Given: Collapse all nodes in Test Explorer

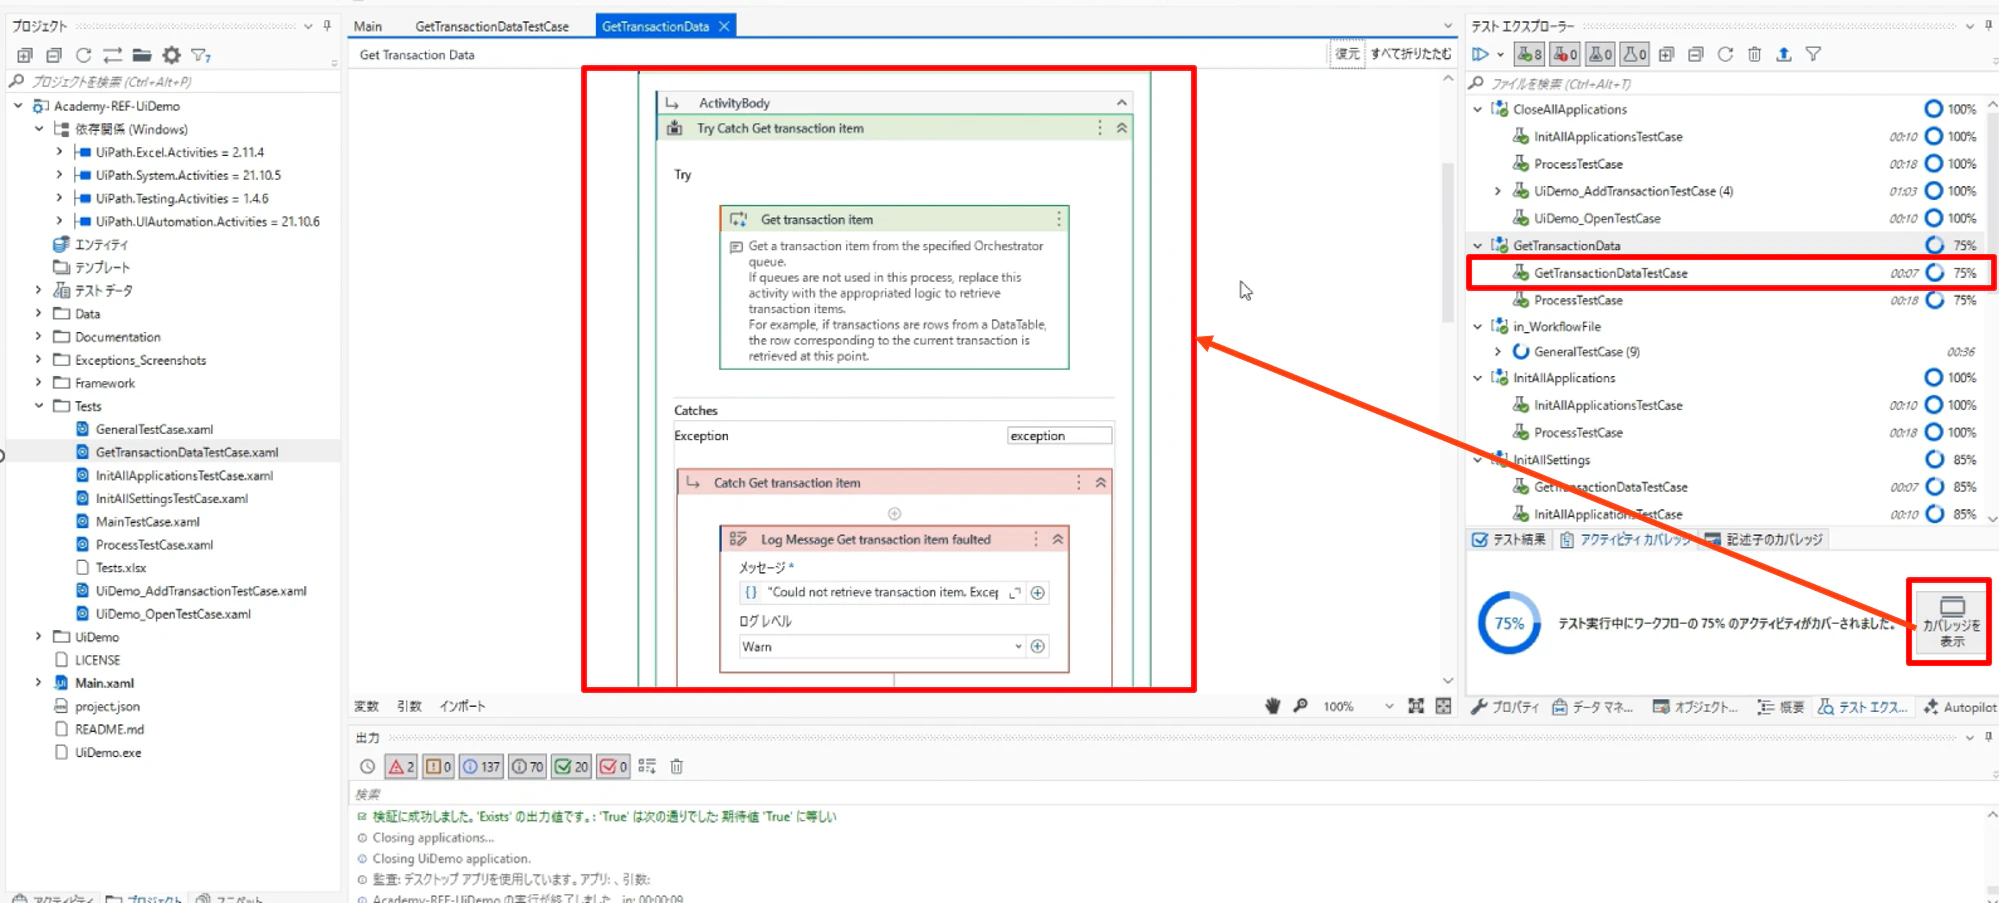Looking at the screenshot, I should tap(1695, 54).
